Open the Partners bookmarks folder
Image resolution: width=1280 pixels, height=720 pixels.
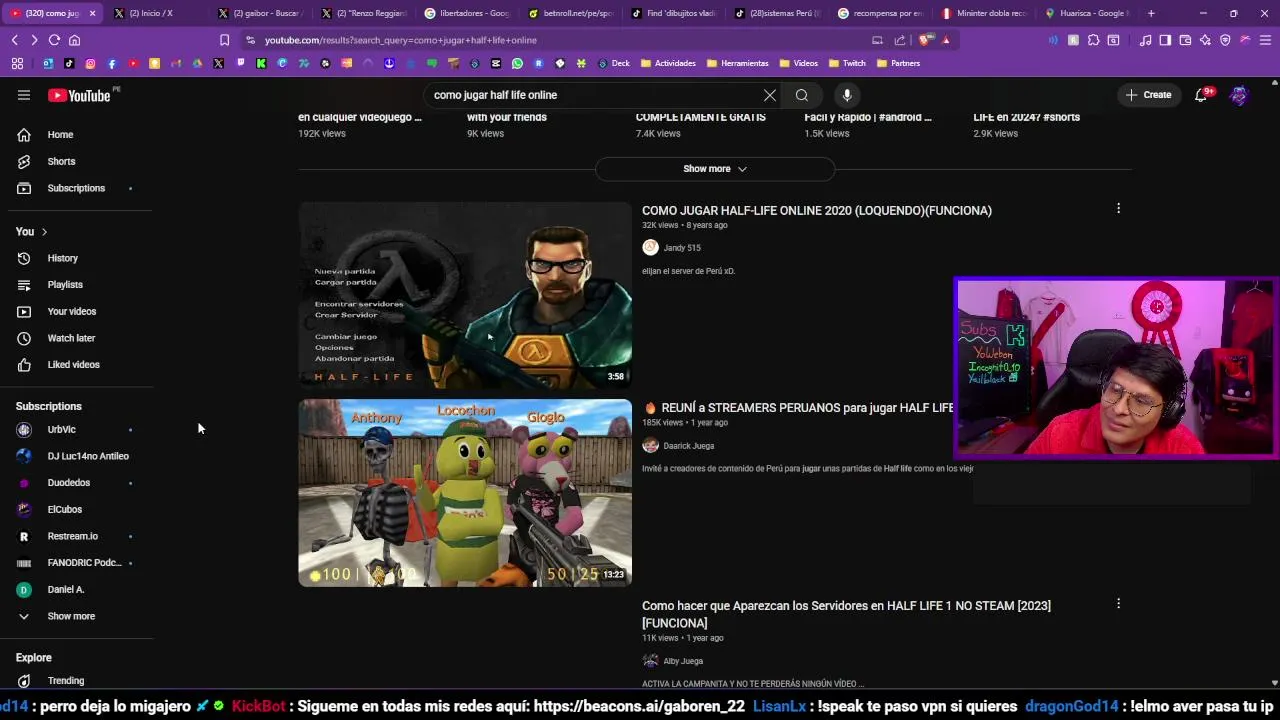click(x=898, y=63)
